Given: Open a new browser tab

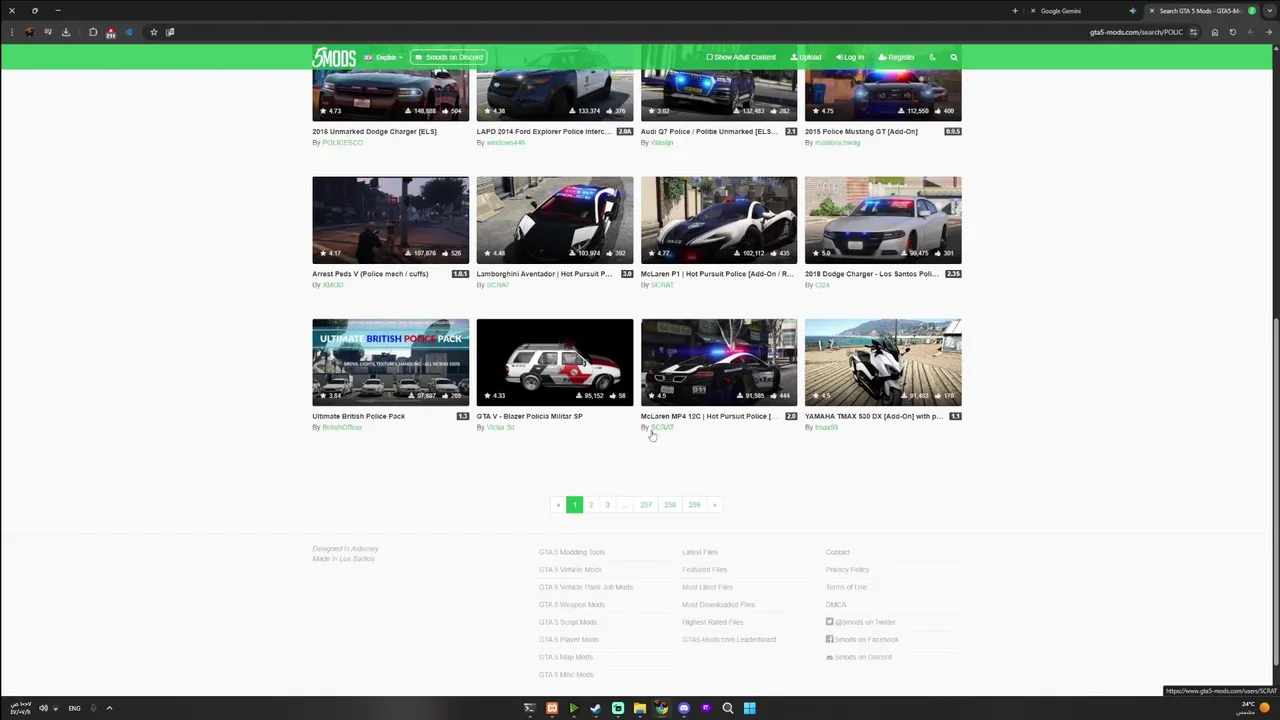Looking at the screenshot, I should pyautogui.click(x=1015, y=11).
